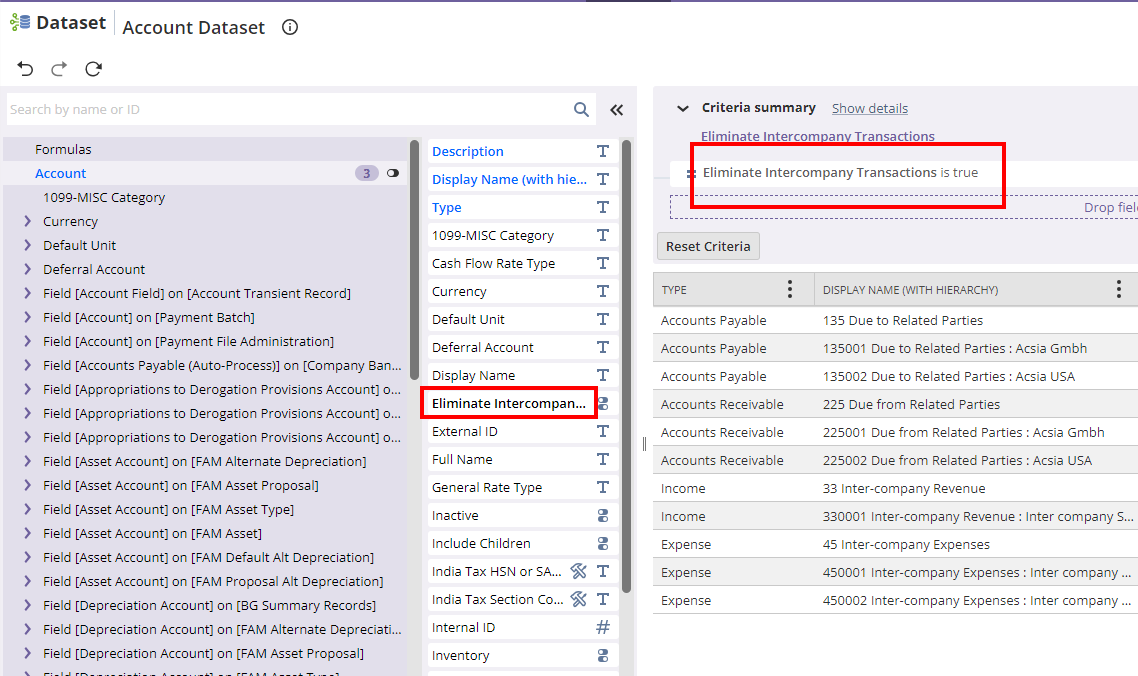
Task: Click the info icon beside Account Dataset
Action: point(290,28)
